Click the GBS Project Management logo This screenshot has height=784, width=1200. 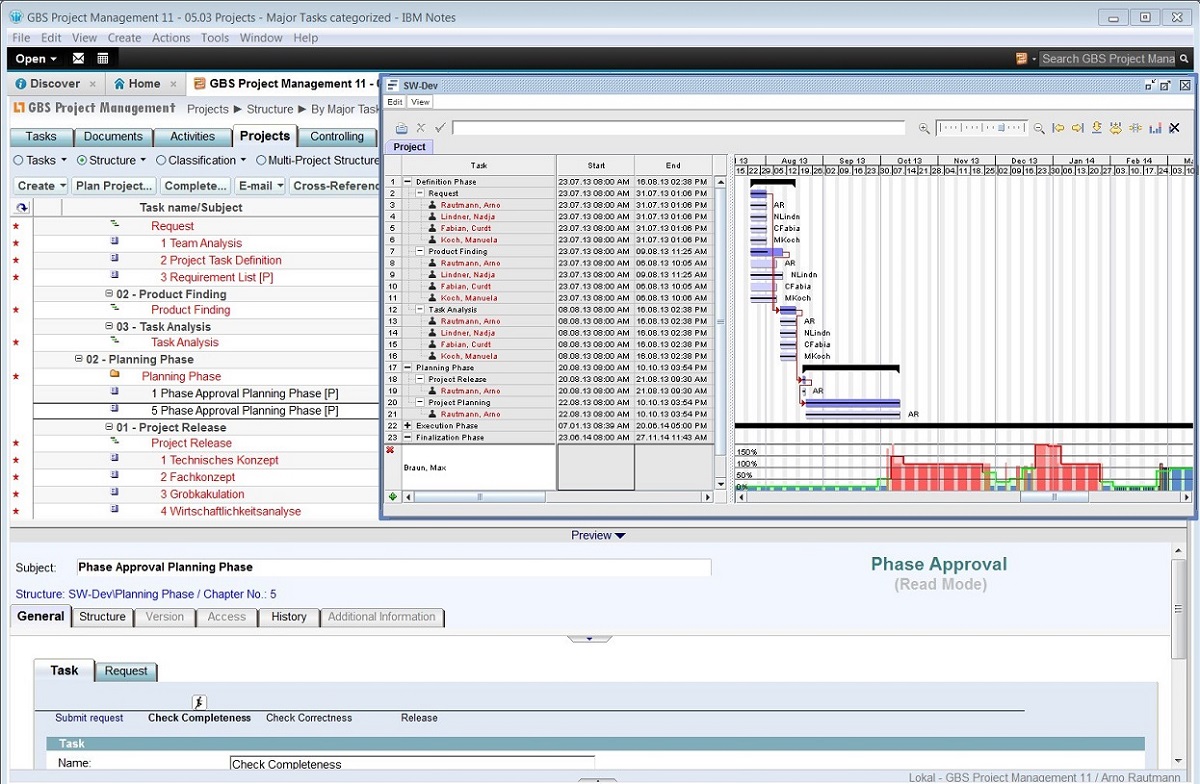point(95,108)
